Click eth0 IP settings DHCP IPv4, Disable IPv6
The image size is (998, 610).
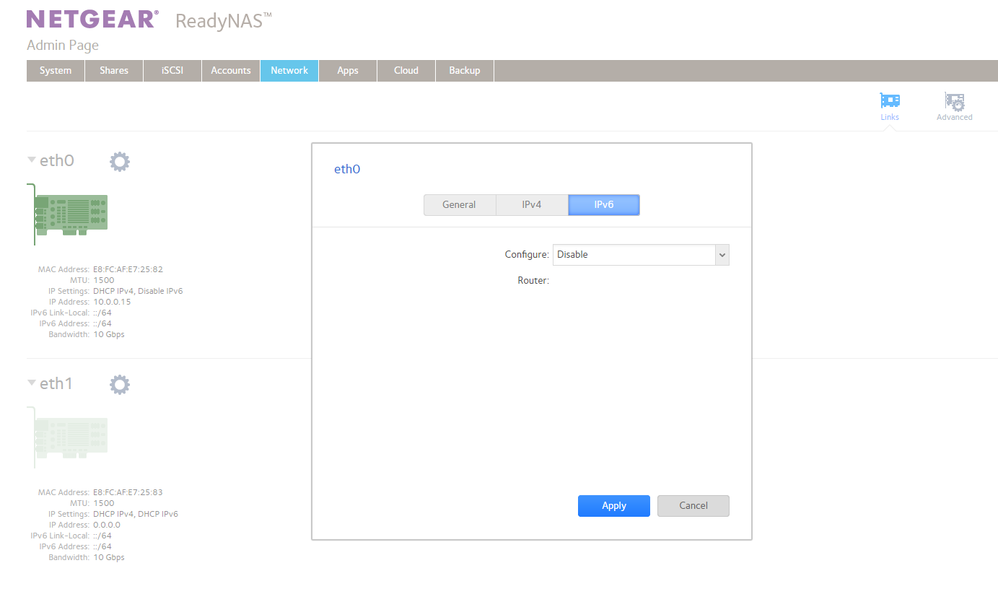click(x=138, y=291)
